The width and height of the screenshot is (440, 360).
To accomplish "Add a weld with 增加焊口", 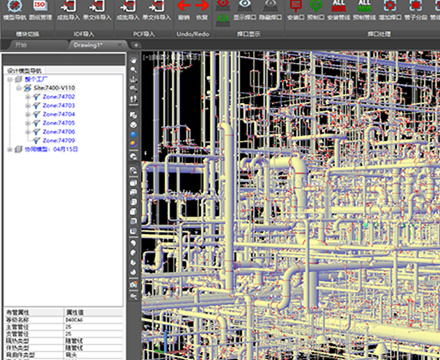I will point(390,10).
